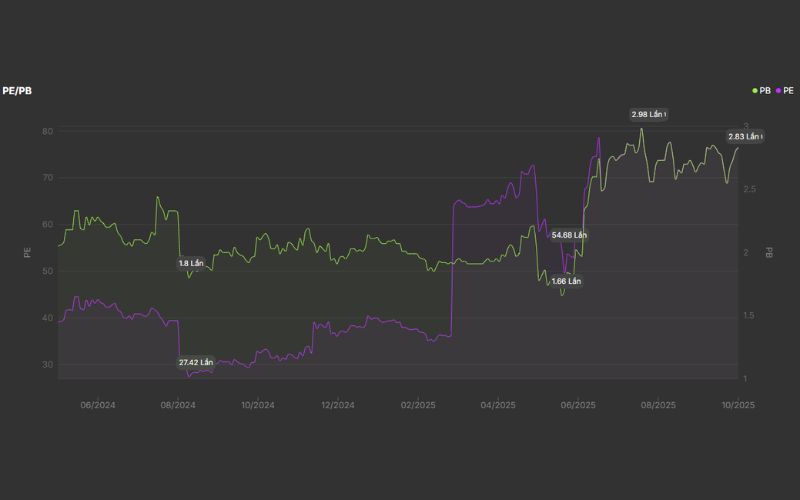Toggle the PE series in the legend
Image resolution: width=800 pixels, height=500 pixels.
click(x=787, y=90)
